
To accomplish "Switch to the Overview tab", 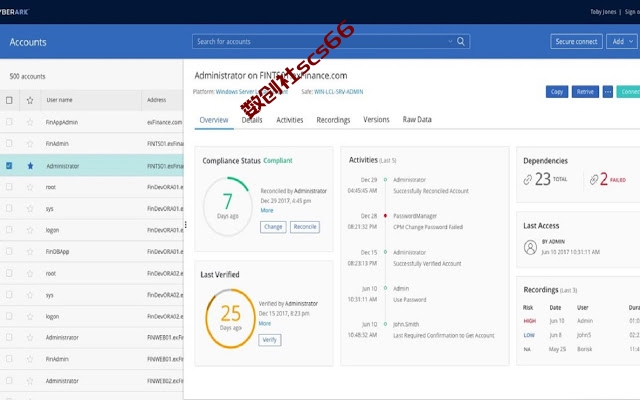I will (x=214, y=120).
